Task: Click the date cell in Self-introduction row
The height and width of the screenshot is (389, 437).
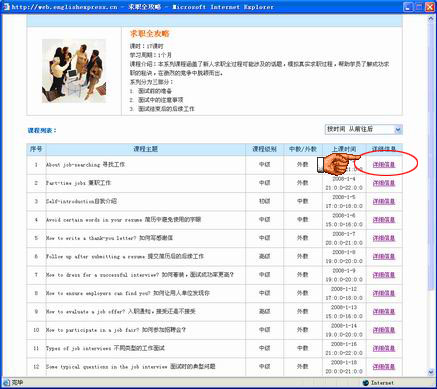Action: tap(344, 202)
